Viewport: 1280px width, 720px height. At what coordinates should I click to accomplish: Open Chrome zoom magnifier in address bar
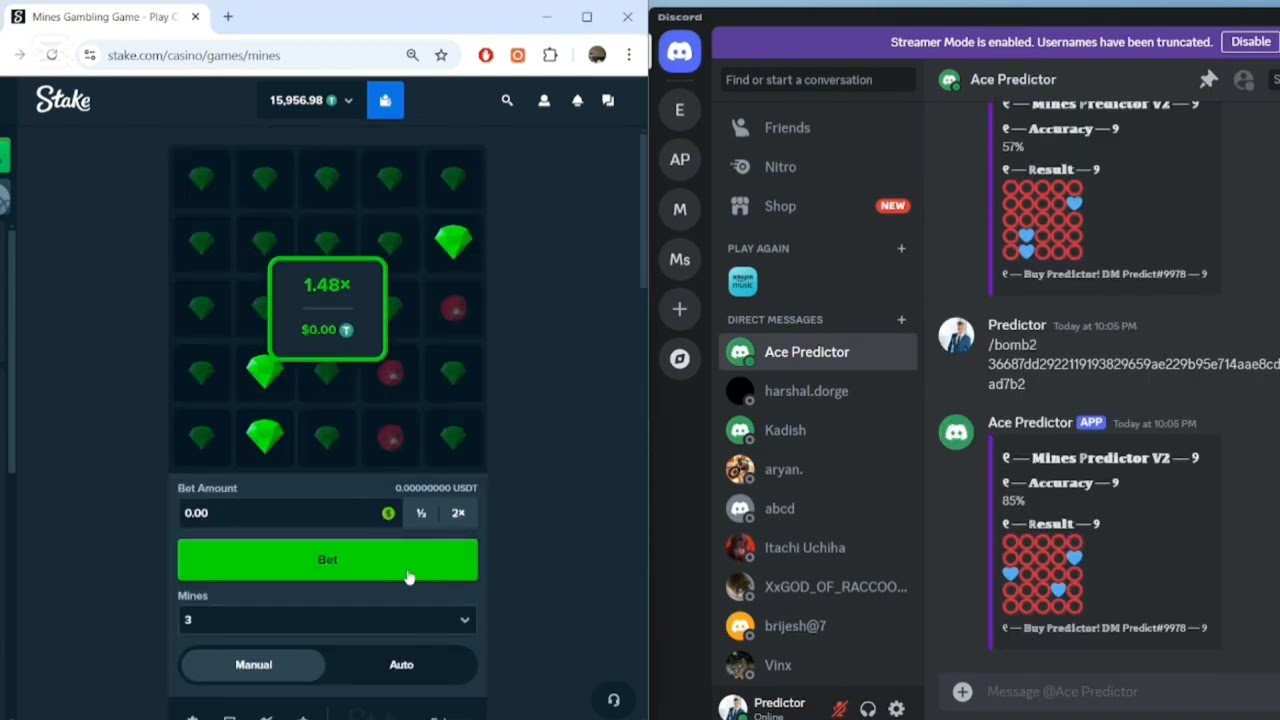tap(412, 55)
